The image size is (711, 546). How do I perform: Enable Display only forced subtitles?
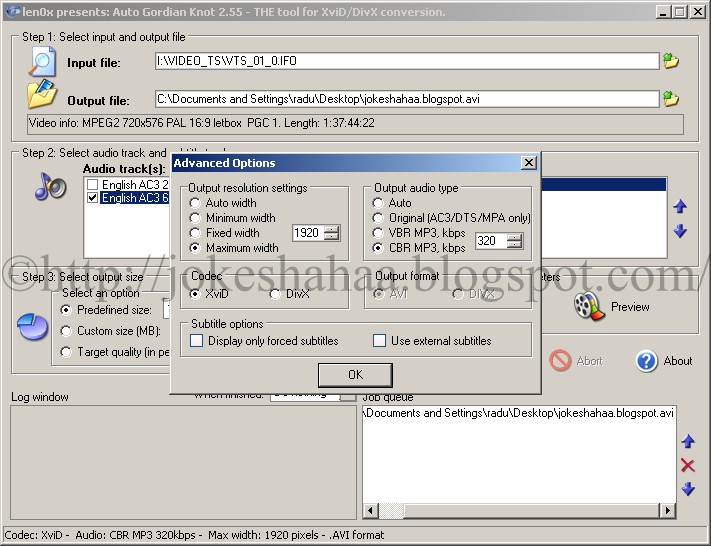coord(196,341)
